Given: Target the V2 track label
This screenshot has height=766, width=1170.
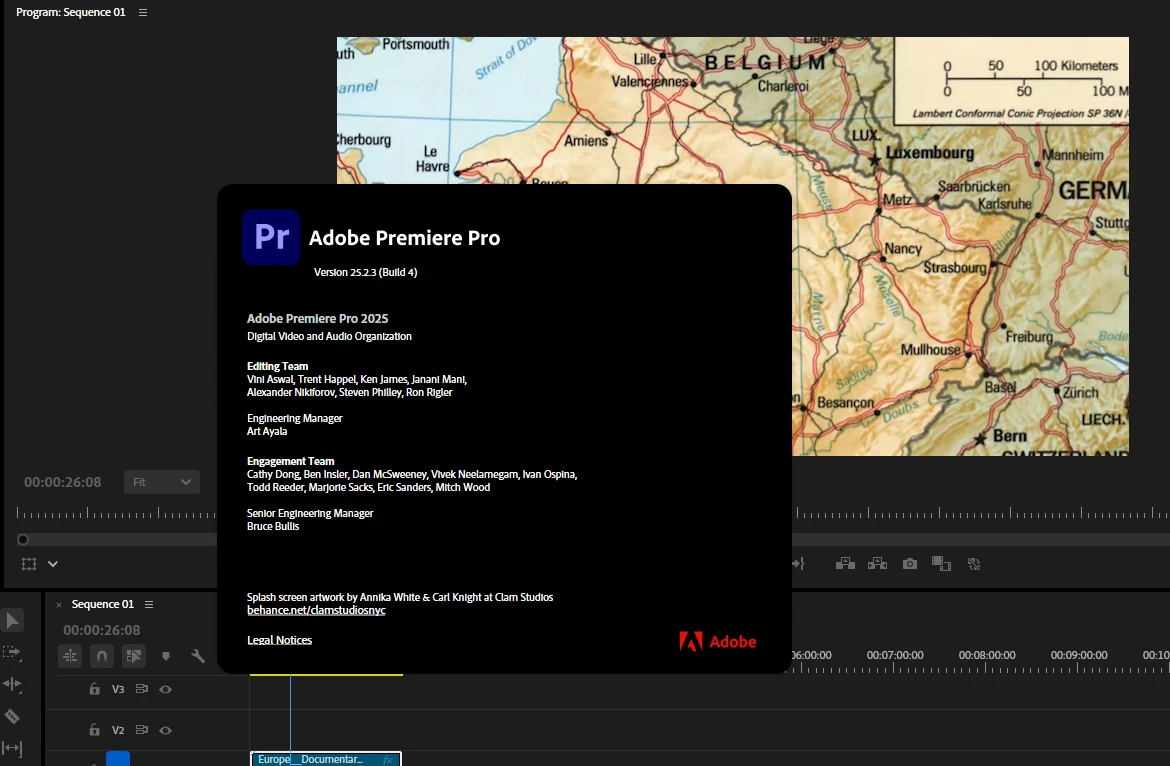Looking at the screenshot, I should (118, 730).
